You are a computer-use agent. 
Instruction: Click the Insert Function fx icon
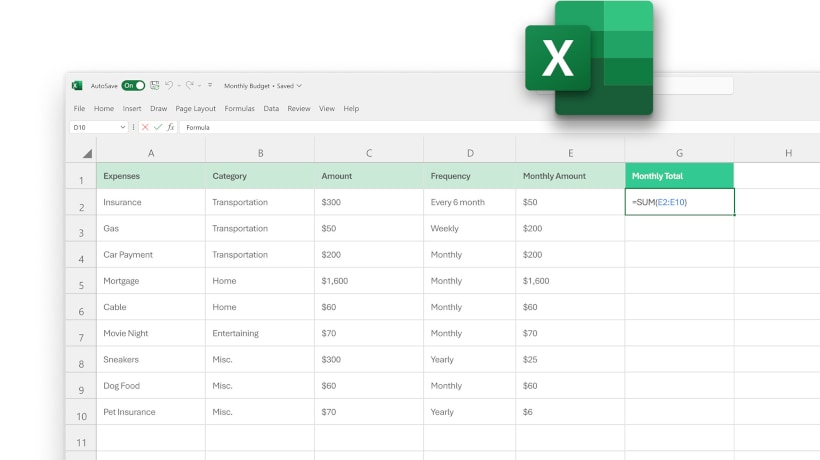pyautogui.click(x=170, y=127)
